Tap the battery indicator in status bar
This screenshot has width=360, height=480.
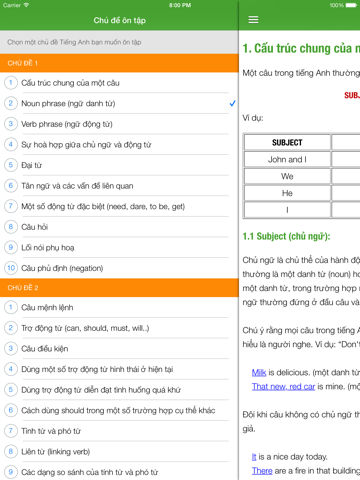(351, 5)
